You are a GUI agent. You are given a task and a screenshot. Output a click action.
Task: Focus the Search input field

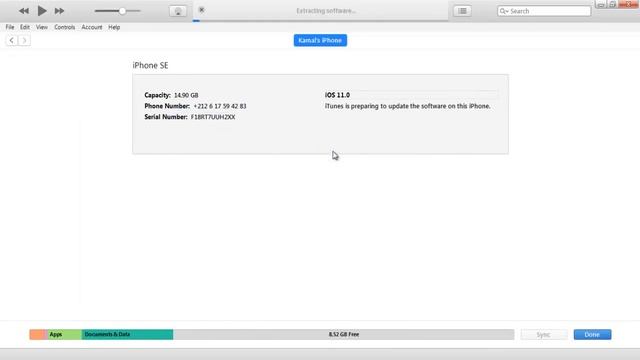pyautogui.click(x=544, y=11)
